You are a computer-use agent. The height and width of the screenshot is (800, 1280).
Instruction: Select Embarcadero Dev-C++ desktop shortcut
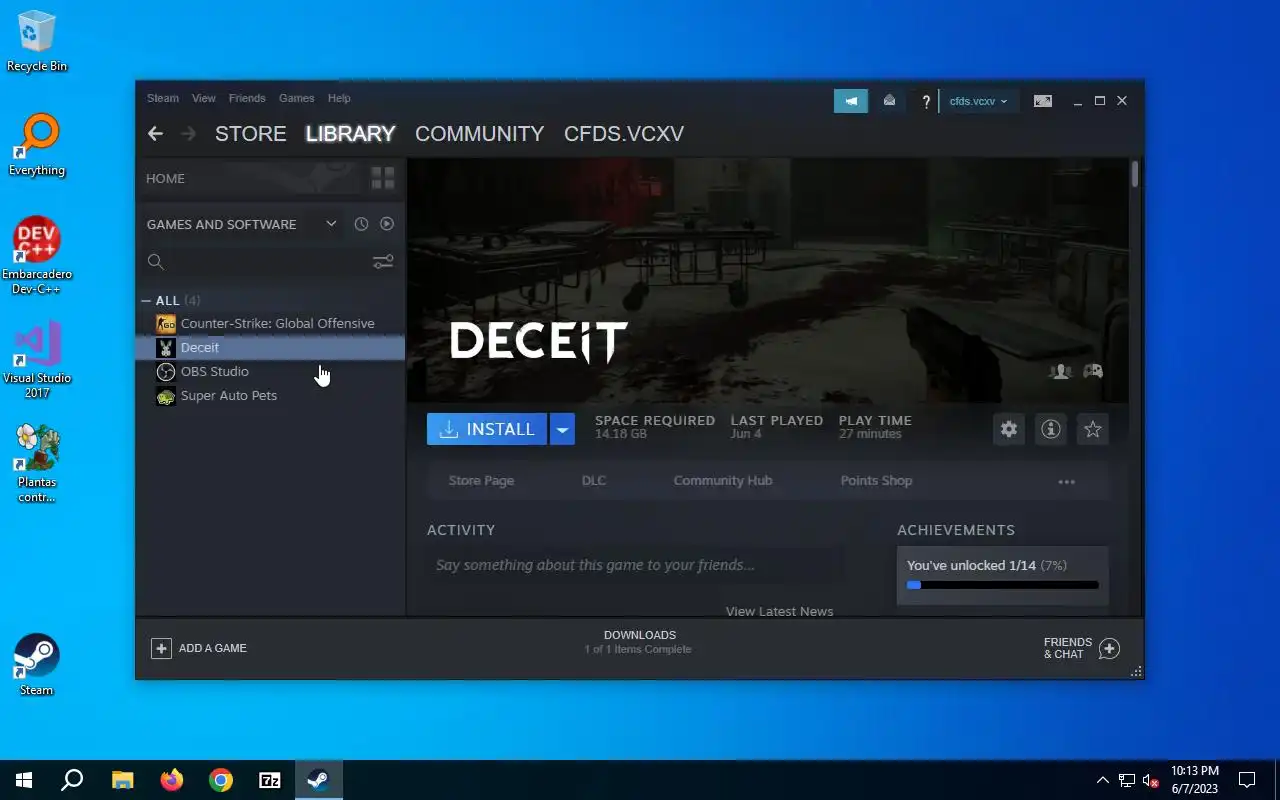37,255
